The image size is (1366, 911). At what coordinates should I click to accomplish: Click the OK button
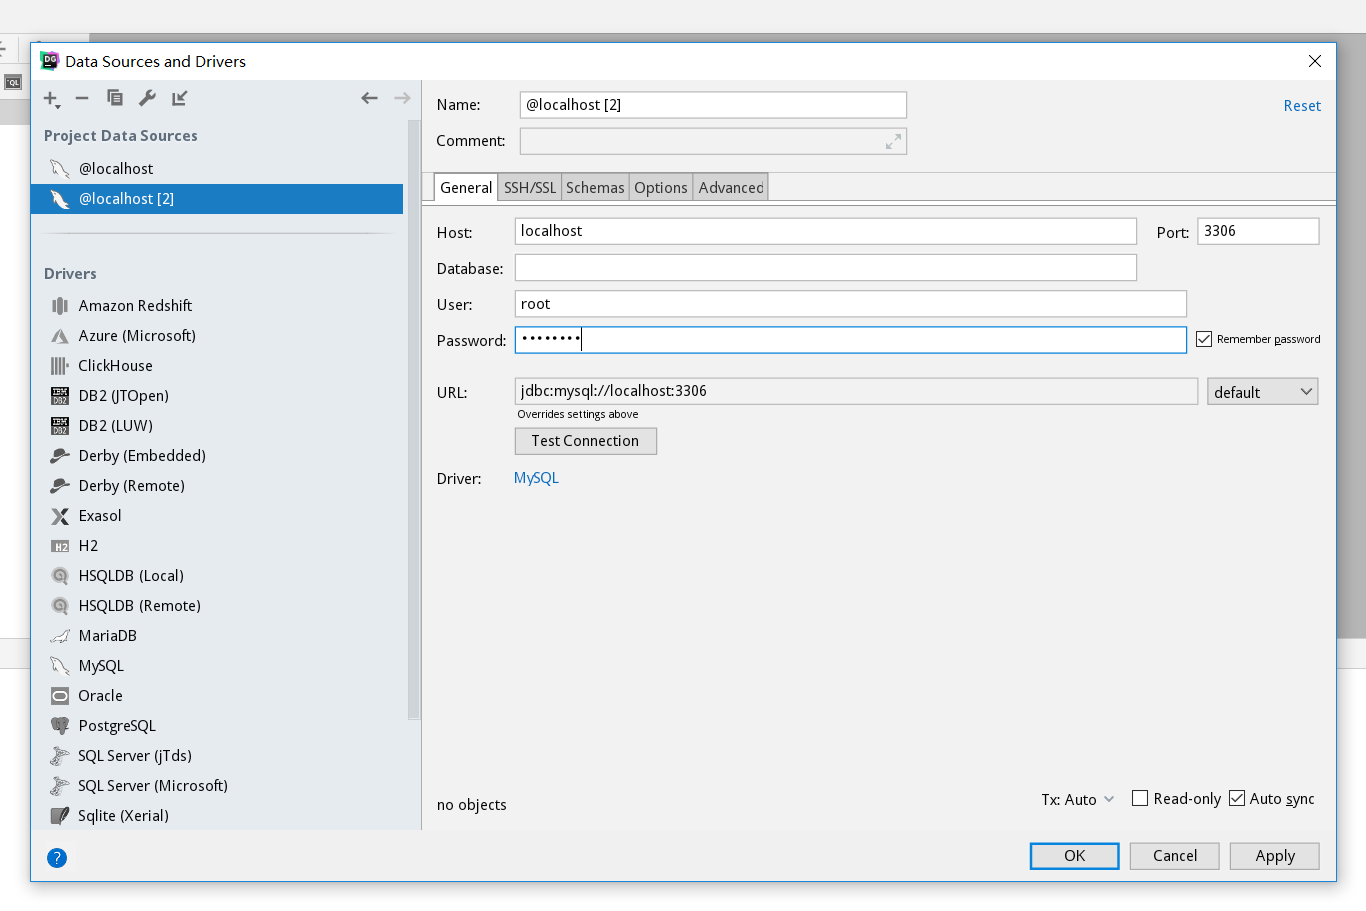pyautogui.click(x=1075, y=856)
